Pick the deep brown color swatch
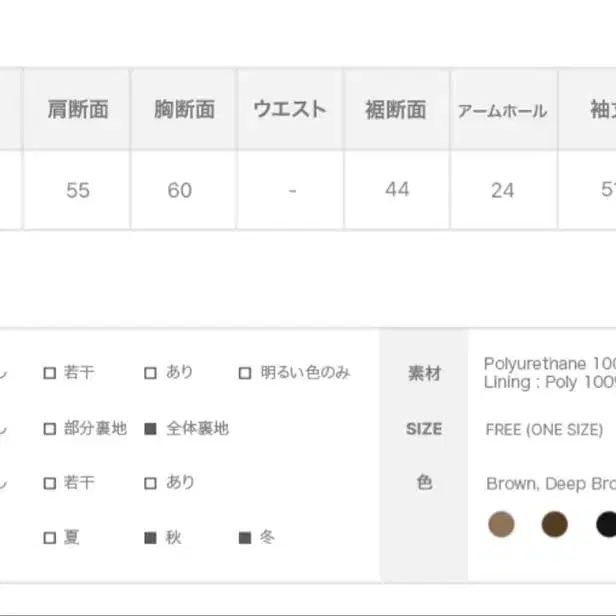The image size is (616, 616). pyautogui.click(x=554, y=523)
